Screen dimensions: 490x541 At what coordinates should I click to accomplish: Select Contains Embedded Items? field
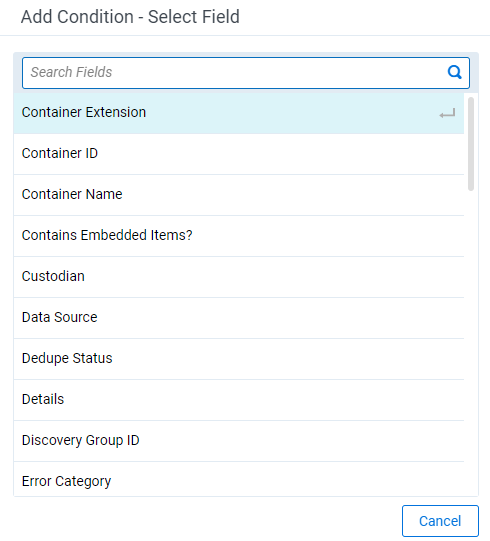[239, 236]
